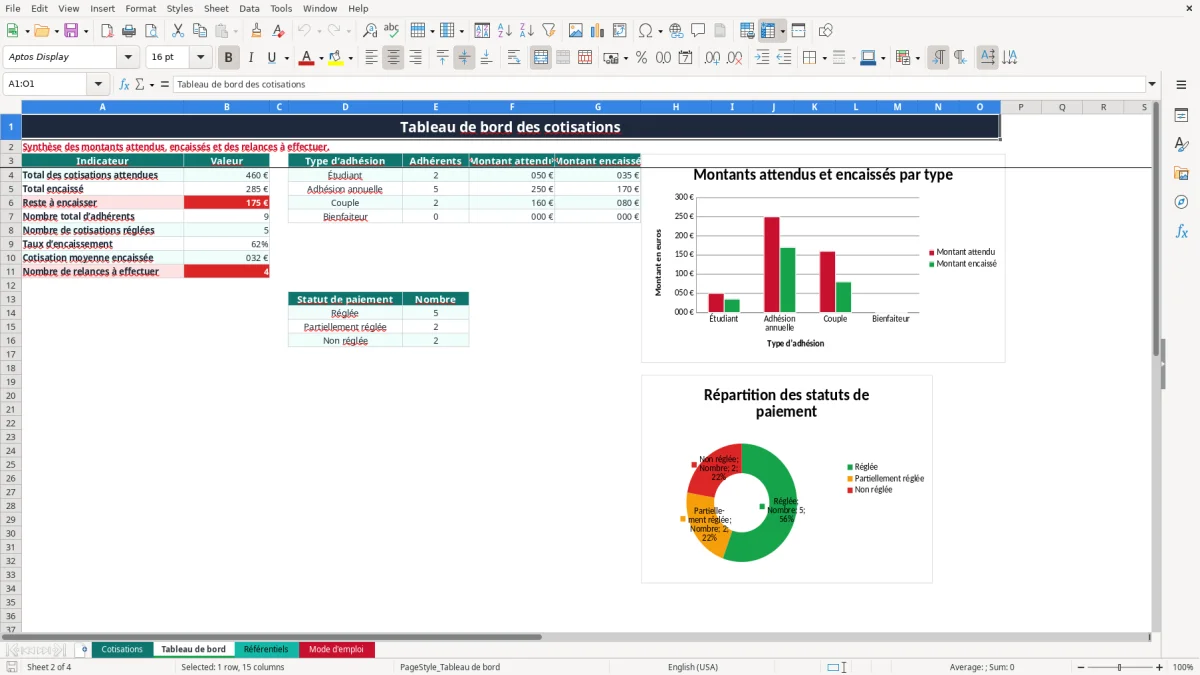Select column header A
The image size is (1200, 675).
[102, 107]
